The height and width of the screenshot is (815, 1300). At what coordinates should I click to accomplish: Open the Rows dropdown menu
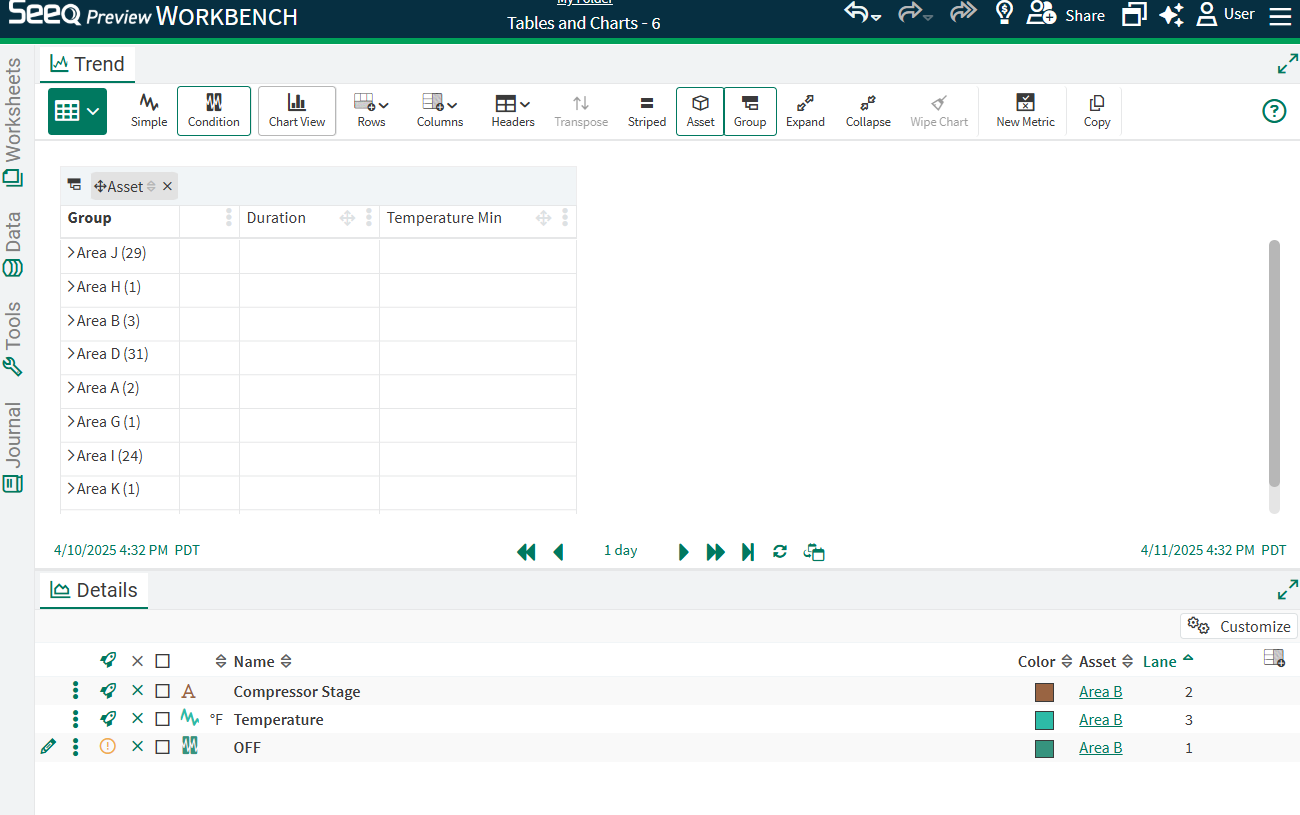tap(371, 110)
